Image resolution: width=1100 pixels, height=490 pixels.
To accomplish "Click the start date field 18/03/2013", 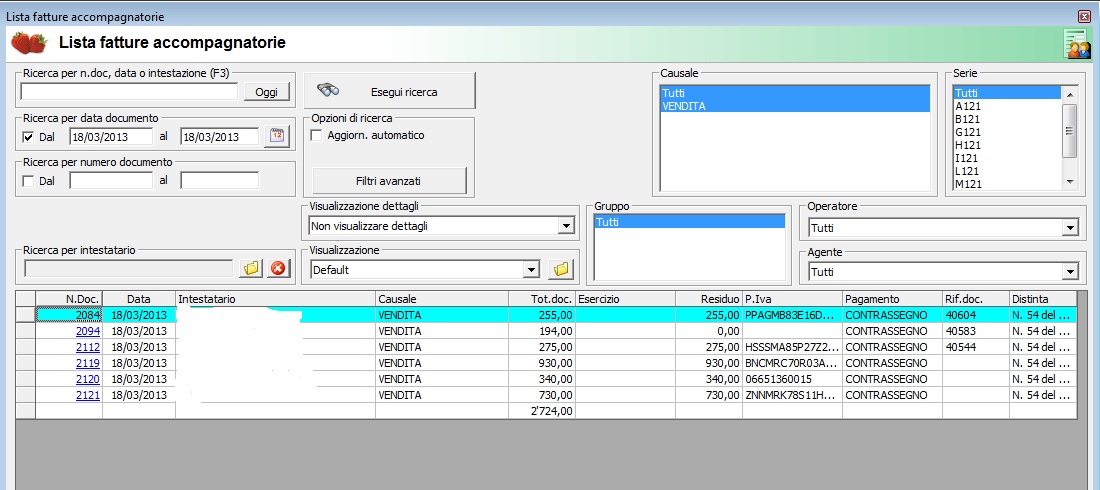I will point(111,136).
